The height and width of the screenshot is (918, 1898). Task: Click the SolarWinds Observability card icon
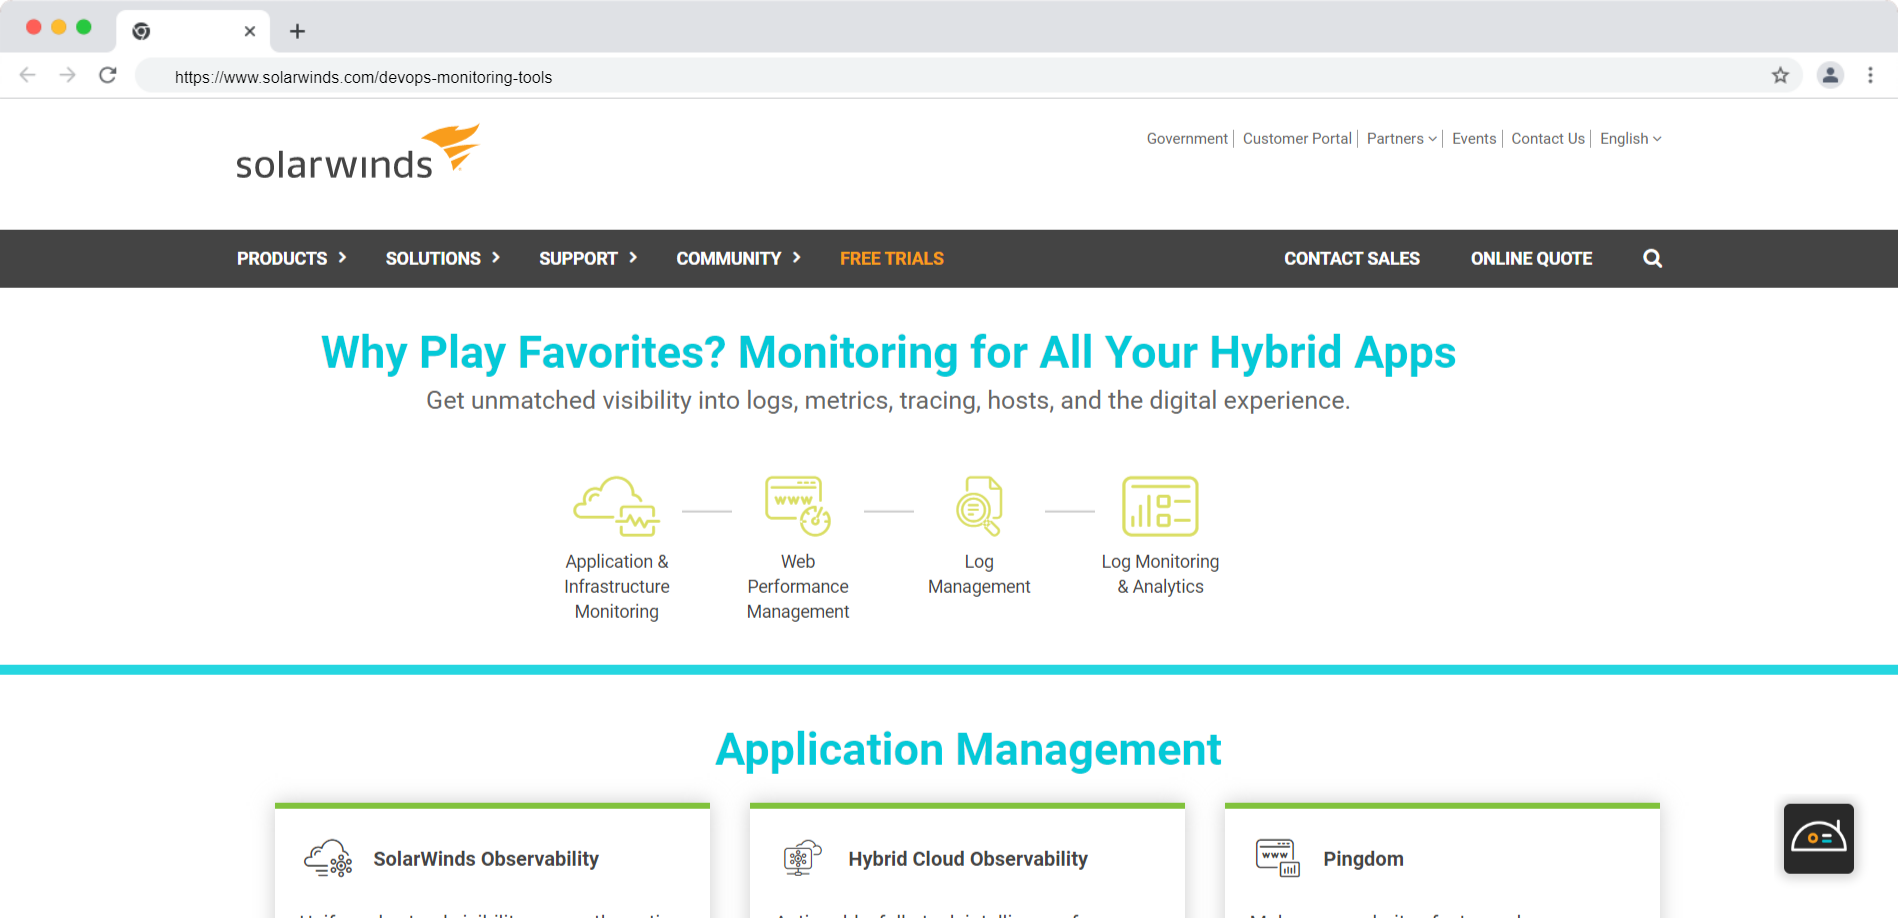click(x=328, y=859)
